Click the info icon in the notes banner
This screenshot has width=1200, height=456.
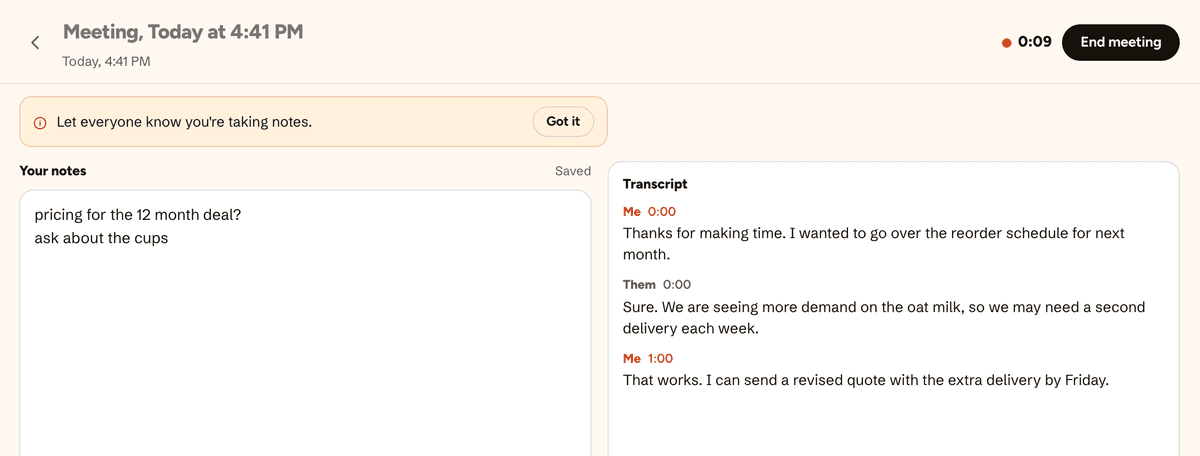coord(40,122)
